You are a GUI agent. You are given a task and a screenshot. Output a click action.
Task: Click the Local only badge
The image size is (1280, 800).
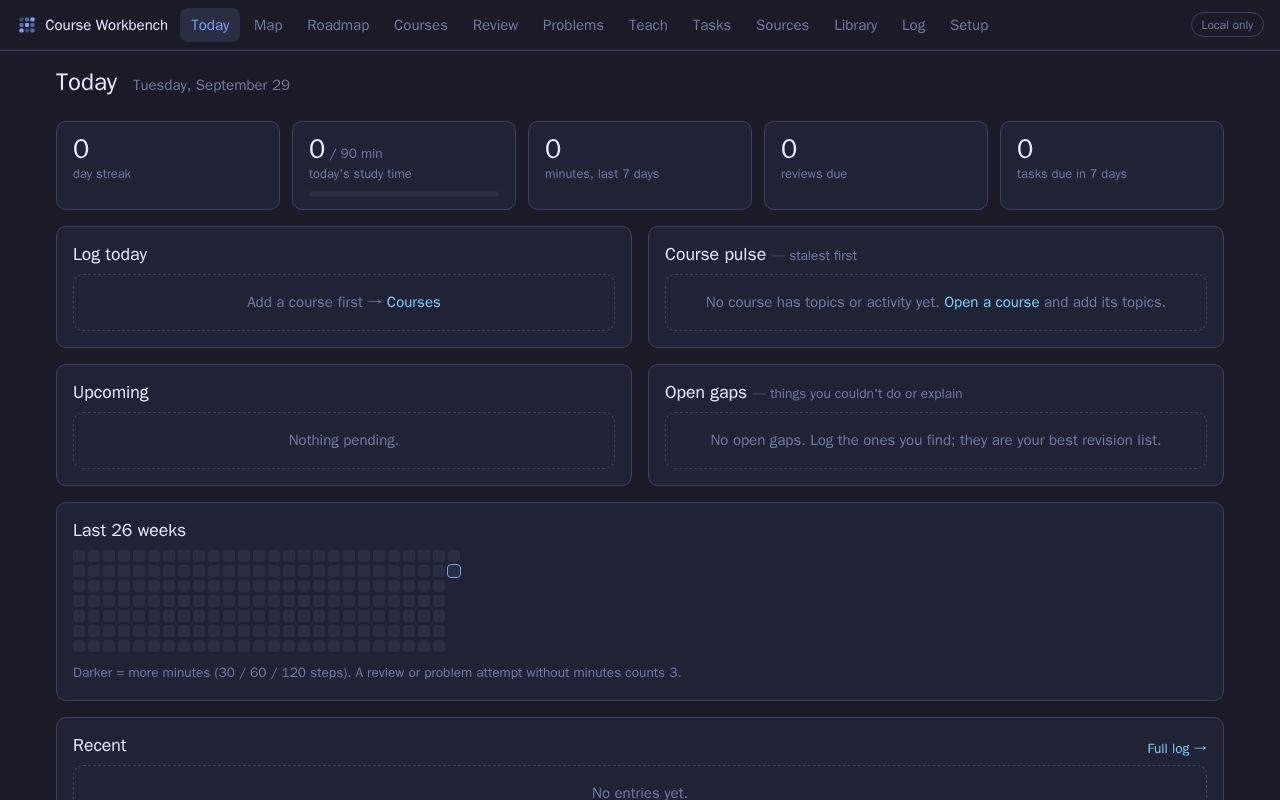click(1227, 25)
